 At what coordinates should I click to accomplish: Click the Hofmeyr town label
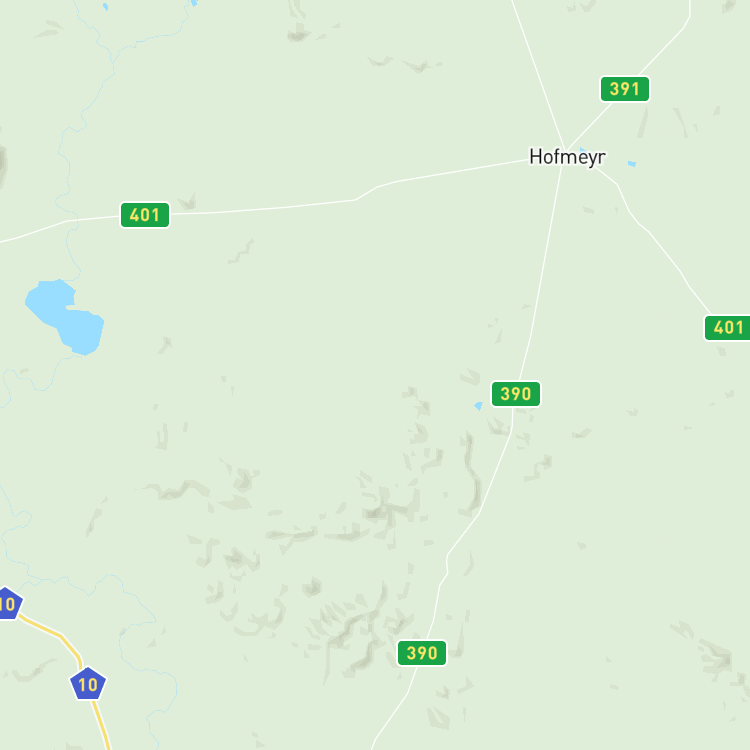pos(567,157)
